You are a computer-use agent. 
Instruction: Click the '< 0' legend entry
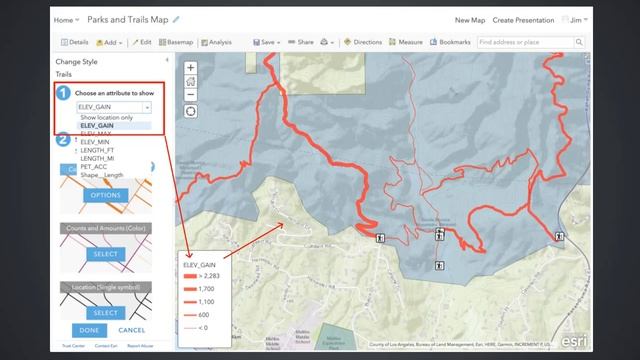click(x=196, y=328)
